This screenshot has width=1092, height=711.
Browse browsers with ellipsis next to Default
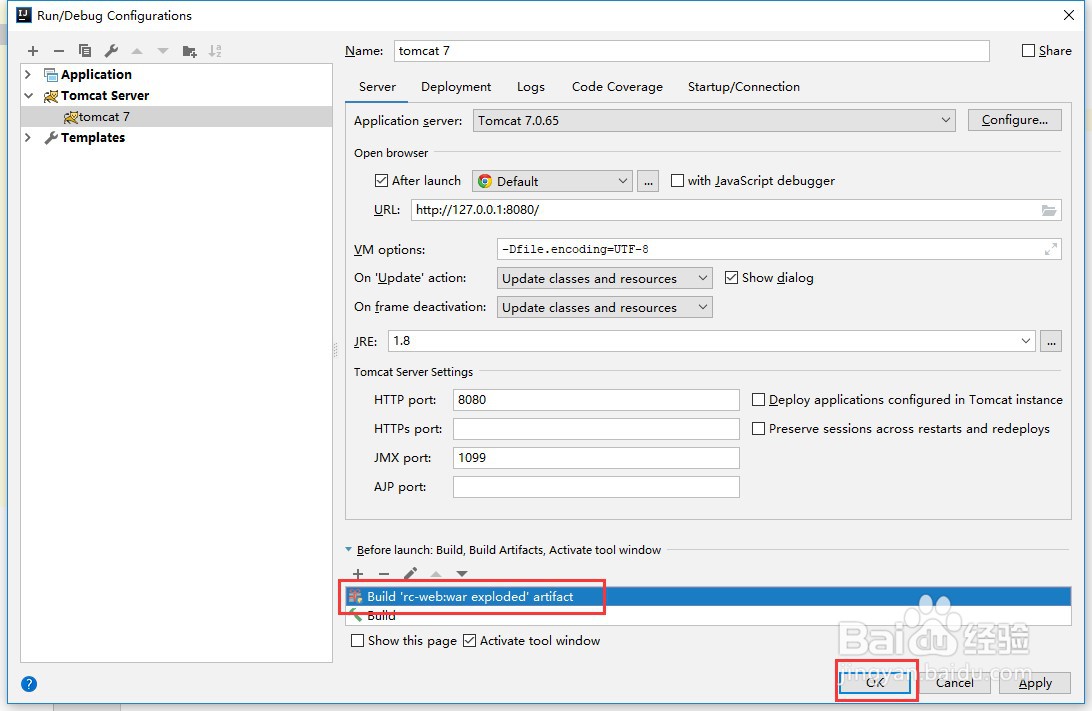648,181
